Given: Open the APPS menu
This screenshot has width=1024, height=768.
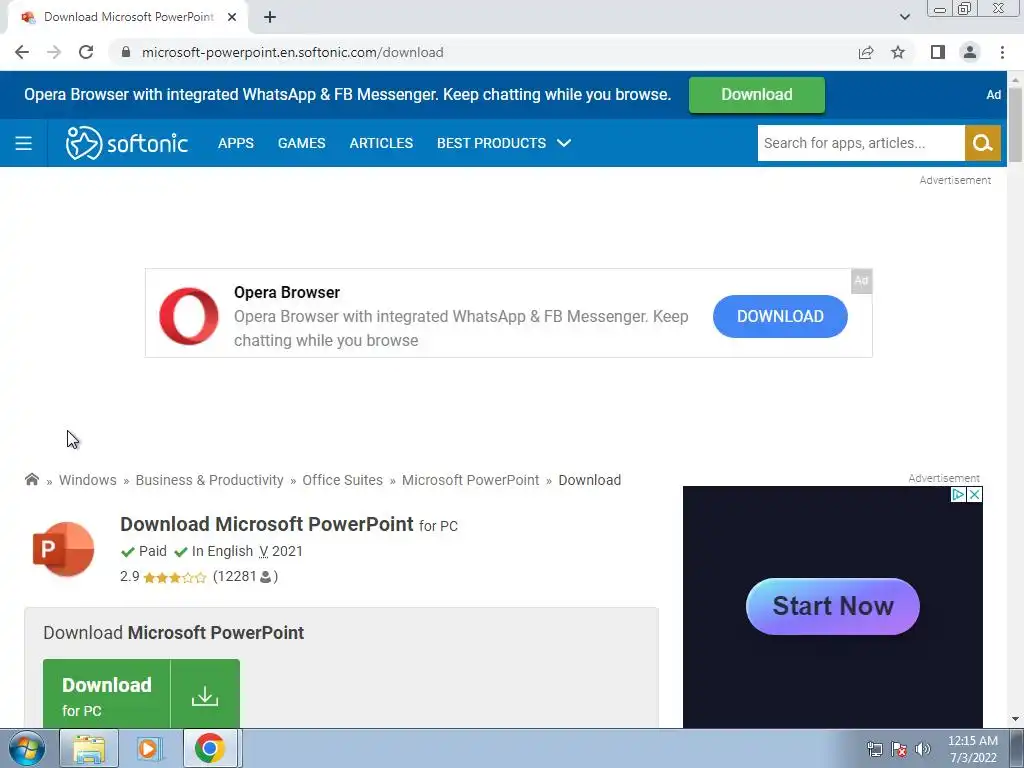Looking at the screenshot, I should pyautogui.click(x=236, y=143).
